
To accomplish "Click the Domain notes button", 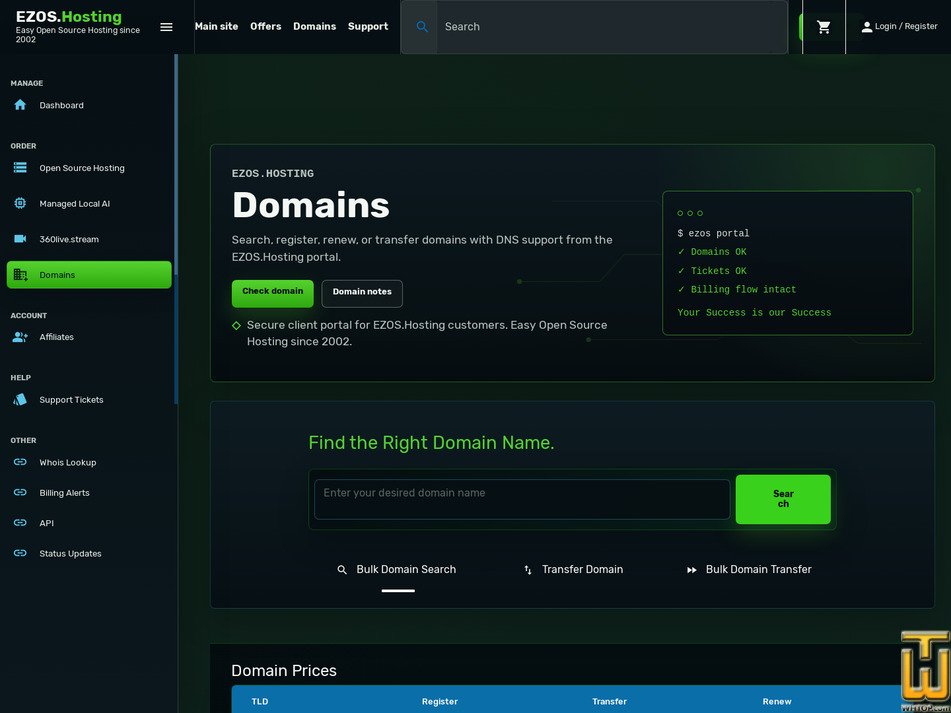I will pyautogui.click(x=361, y=293).
